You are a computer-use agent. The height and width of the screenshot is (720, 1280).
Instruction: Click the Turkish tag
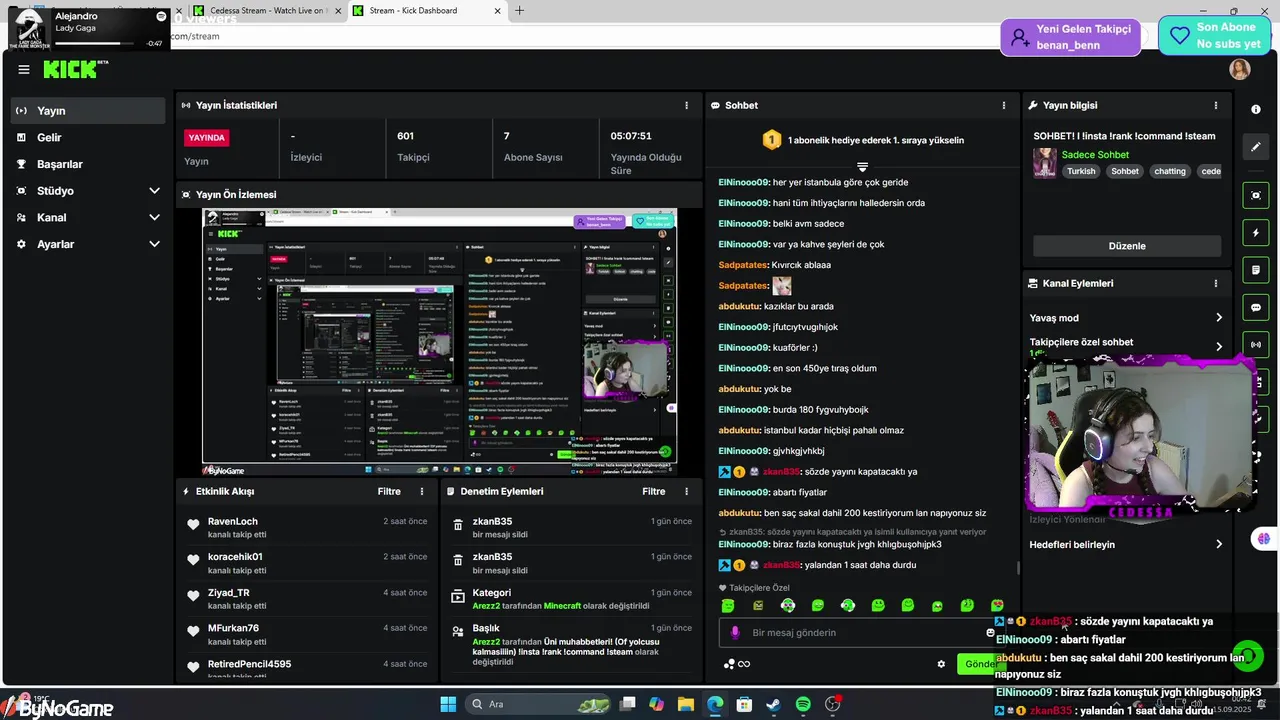(1081, 171)
